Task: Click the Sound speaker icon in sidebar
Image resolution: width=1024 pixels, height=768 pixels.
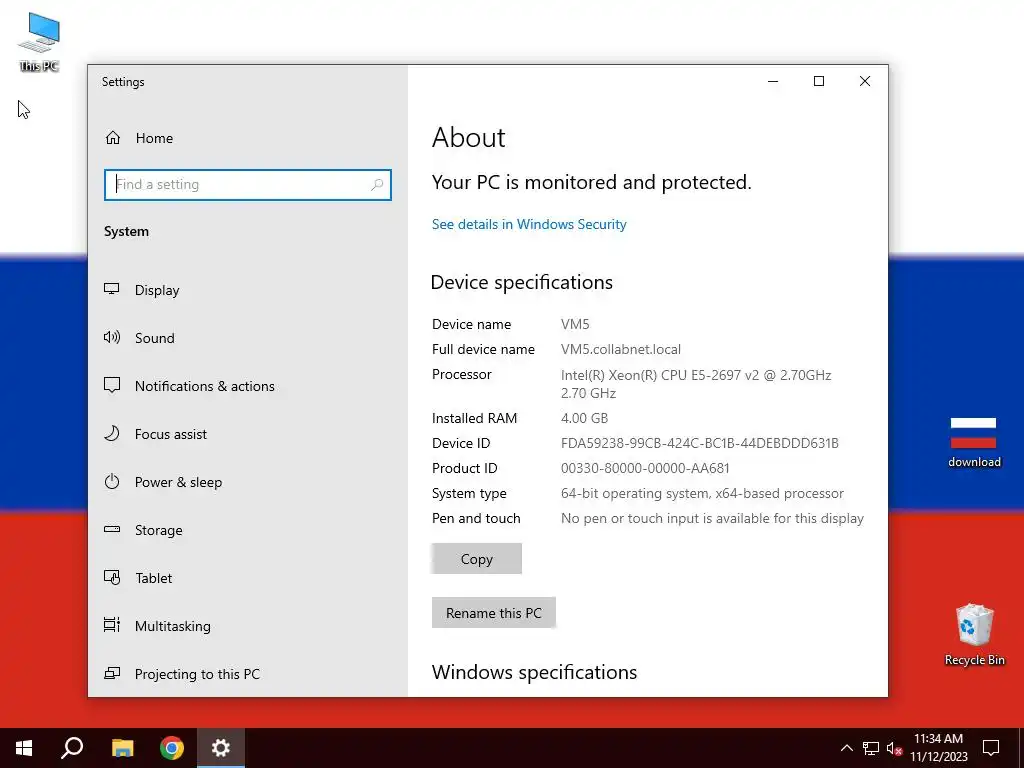Action: pyautogui.click(x=112, y=337)
